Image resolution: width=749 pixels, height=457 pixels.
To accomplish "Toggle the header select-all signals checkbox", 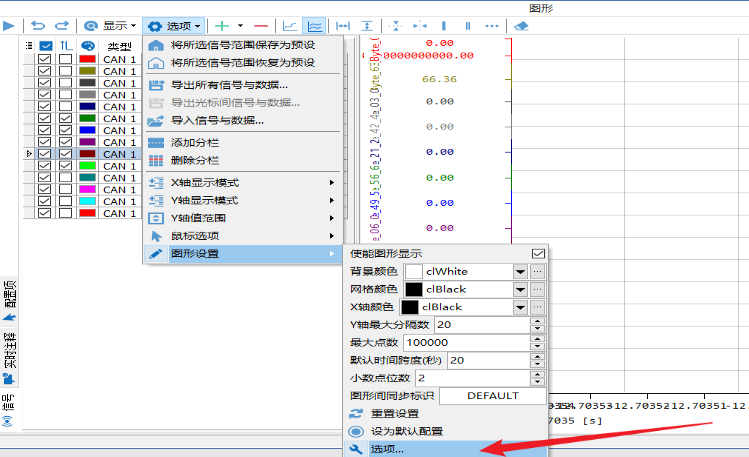I will click(x=46, y=46).
